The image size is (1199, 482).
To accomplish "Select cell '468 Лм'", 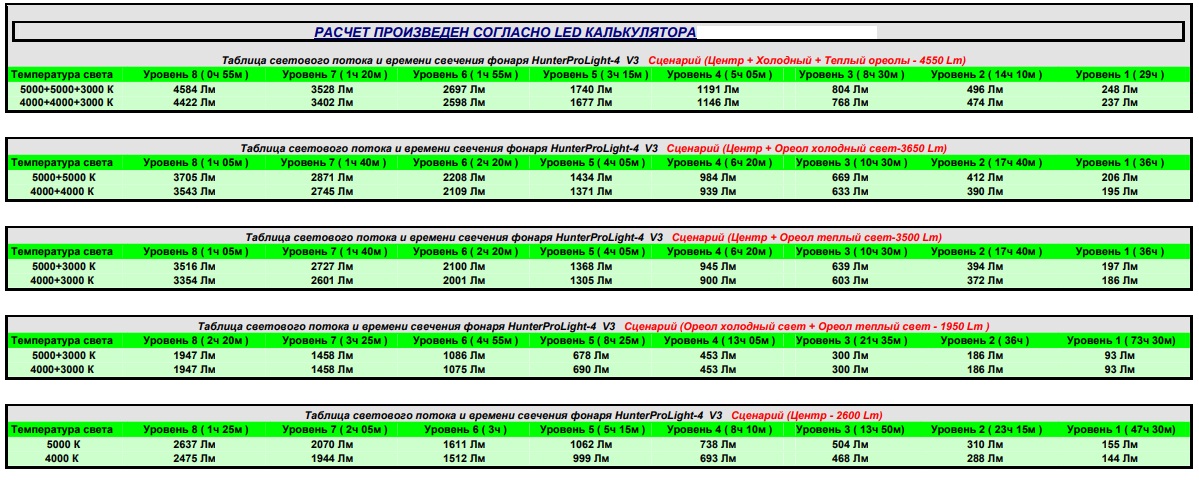I will pos(851,458).
